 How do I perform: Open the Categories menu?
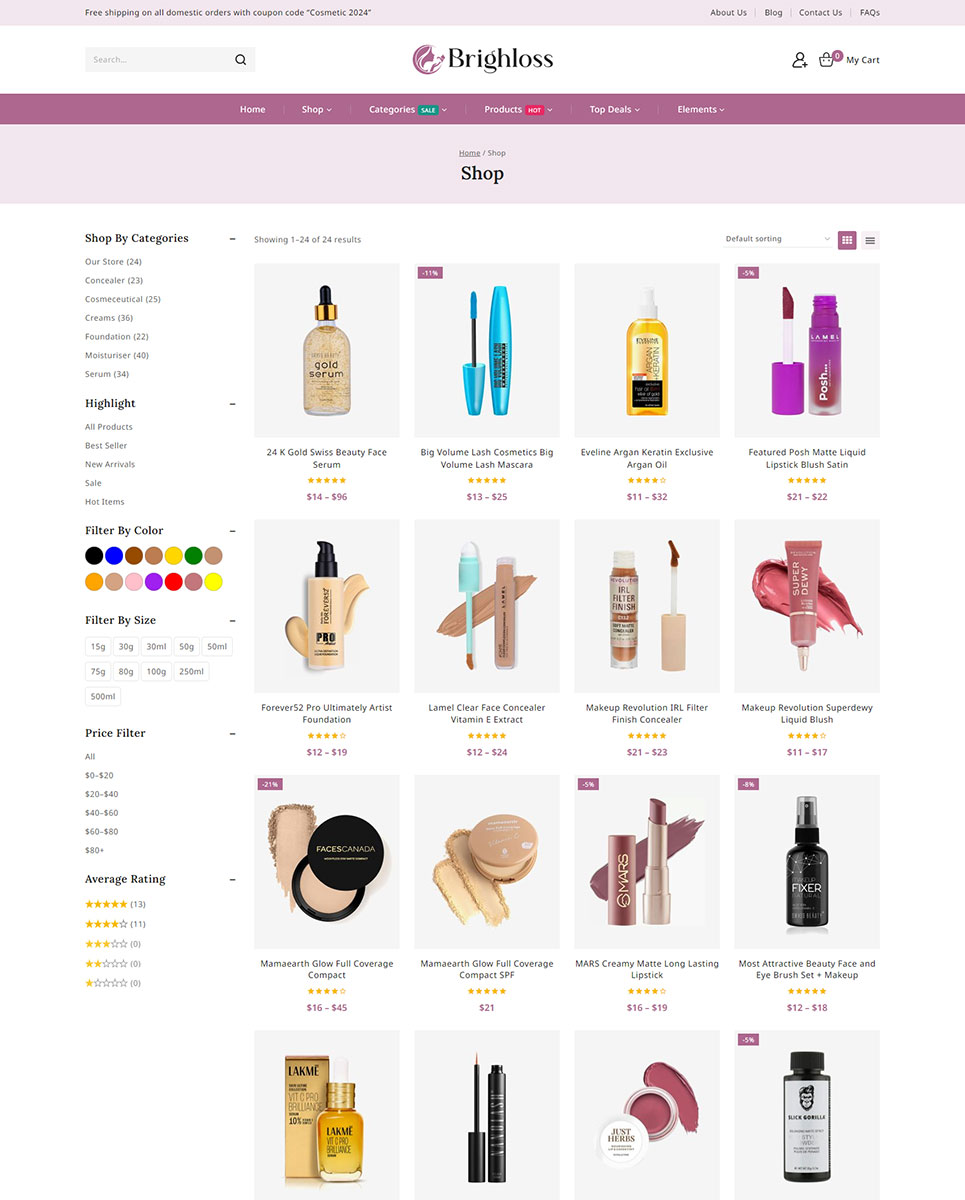click(407, 110)
